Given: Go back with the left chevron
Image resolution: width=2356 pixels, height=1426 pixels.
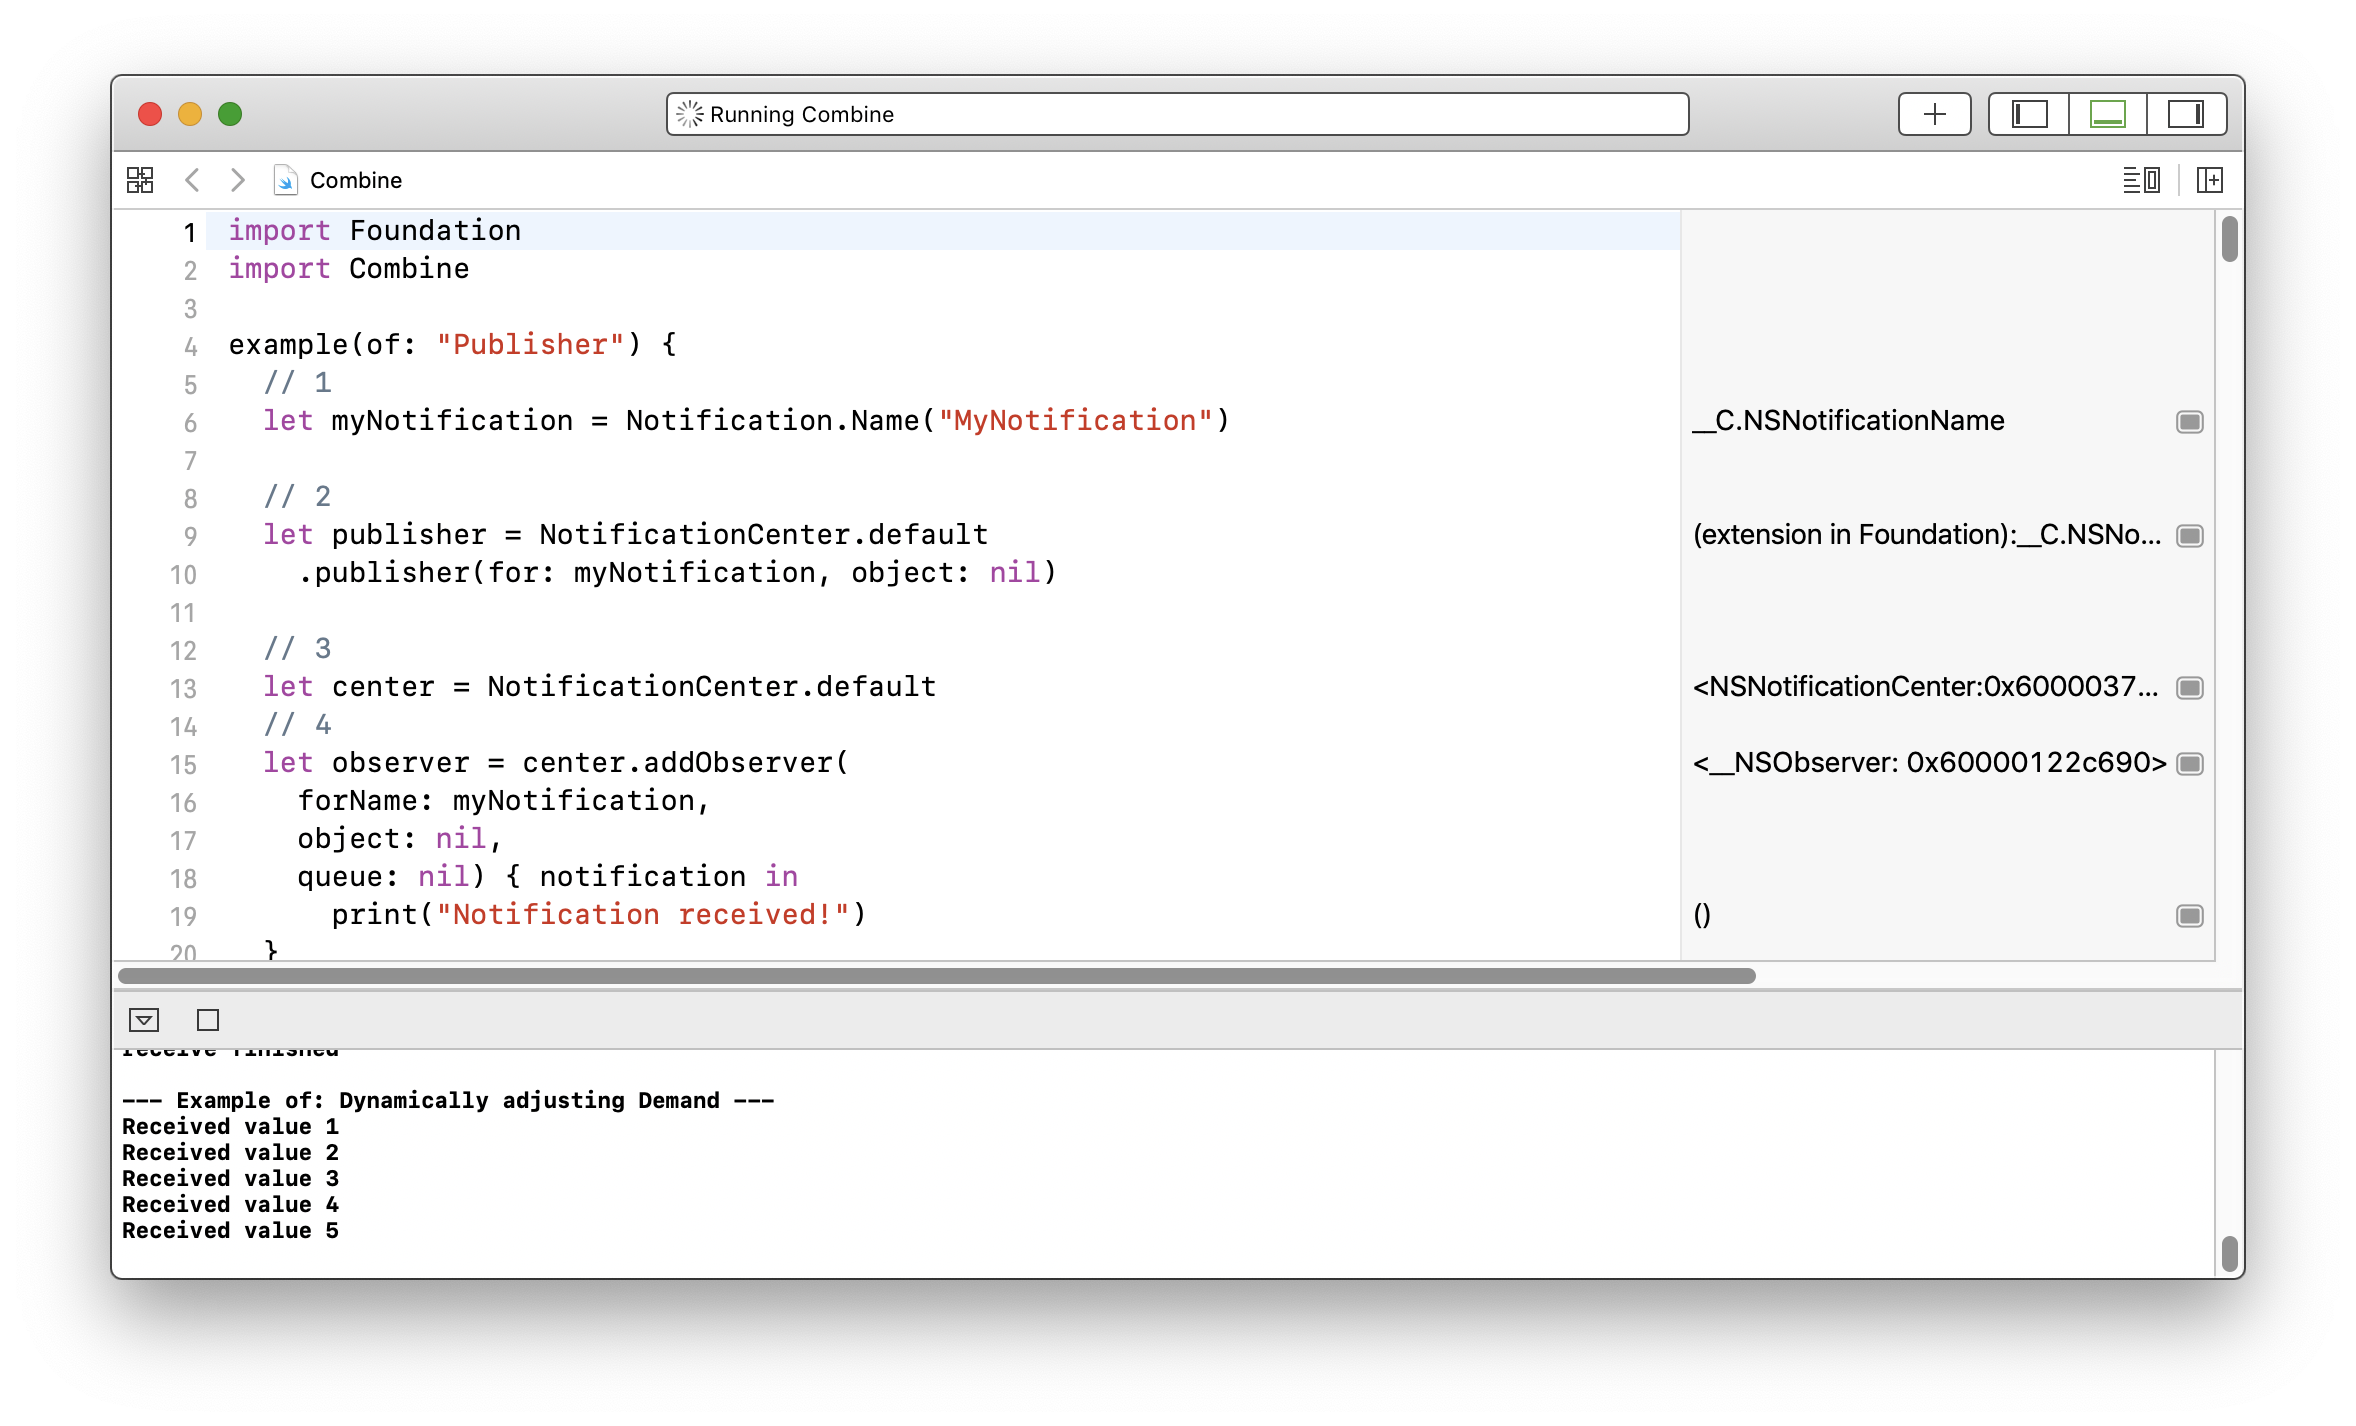Looking at the screenshot, I should tap(192, 180).
